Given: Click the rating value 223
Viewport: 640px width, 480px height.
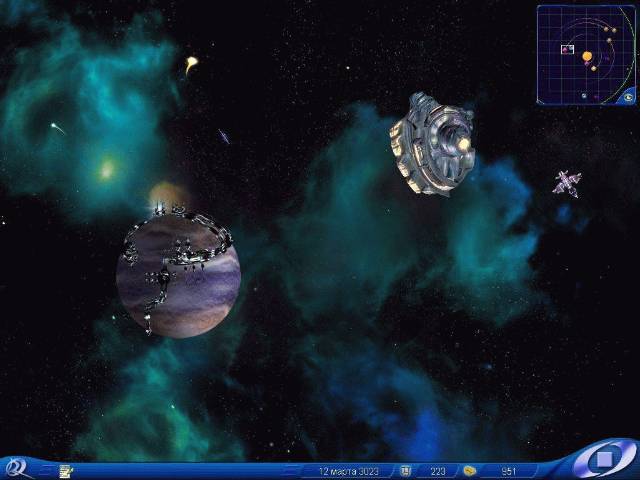Looking at the screenshot, I should click(x=438, y=471).
